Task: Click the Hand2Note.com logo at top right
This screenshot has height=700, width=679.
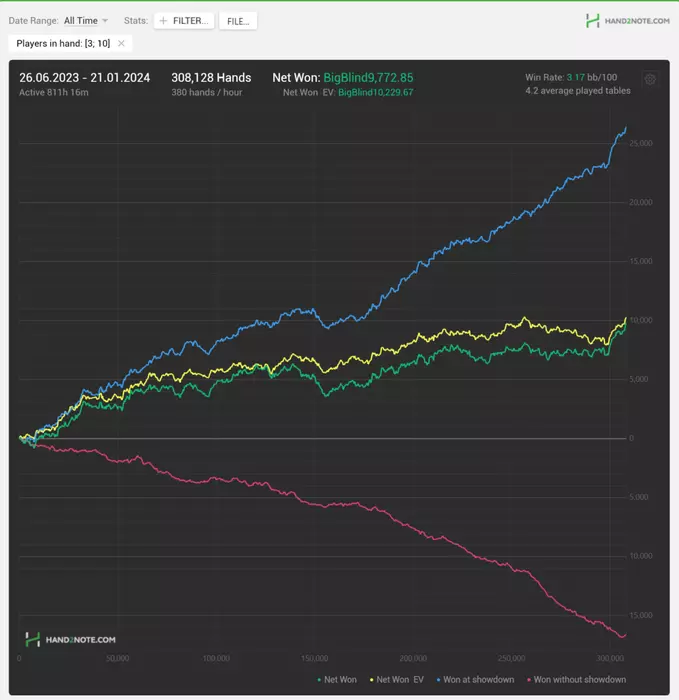Action: click(x=628, y=21)
